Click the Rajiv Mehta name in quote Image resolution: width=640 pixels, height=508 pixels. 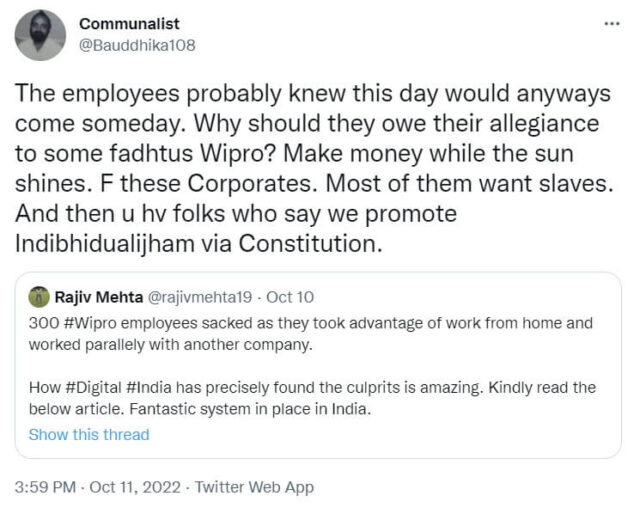102,296
